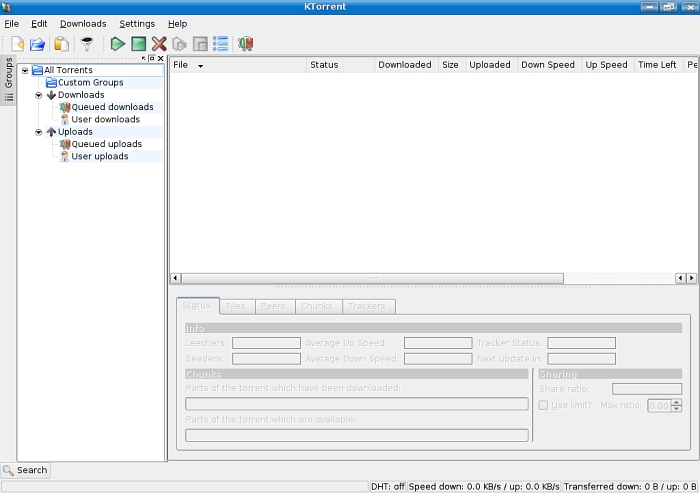Click 'DHT: off' in the status bar
Viewport: 700px width, 493px height.
388,487
